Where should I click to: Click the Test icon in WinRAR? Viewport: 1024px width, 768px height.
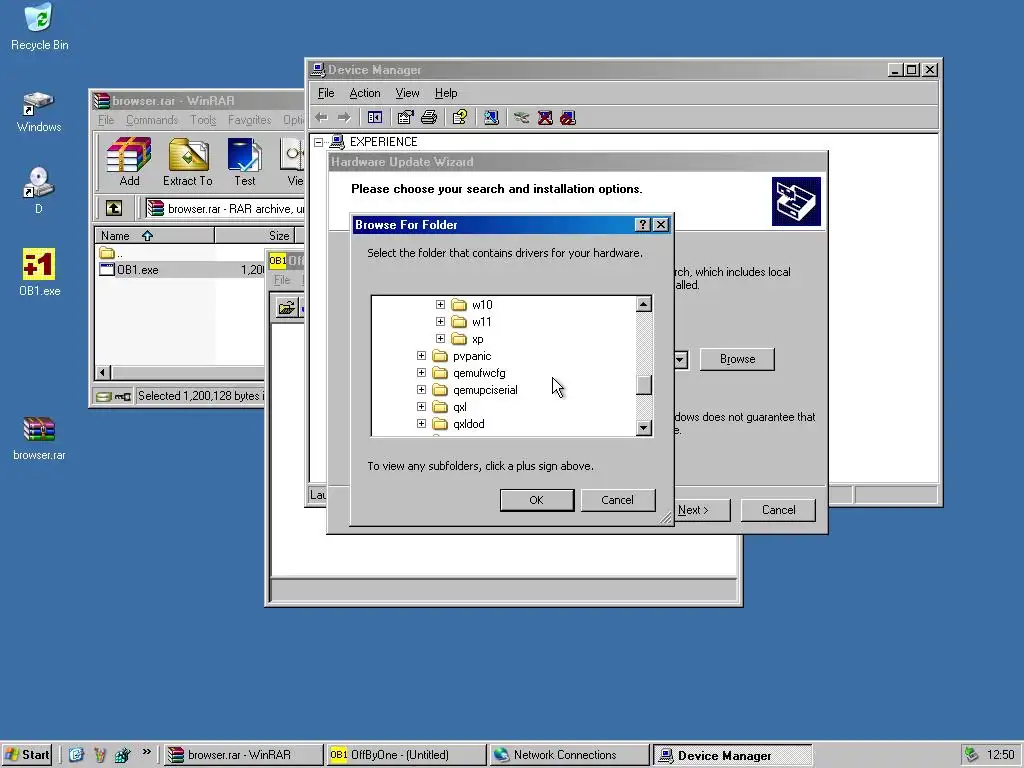245,162
